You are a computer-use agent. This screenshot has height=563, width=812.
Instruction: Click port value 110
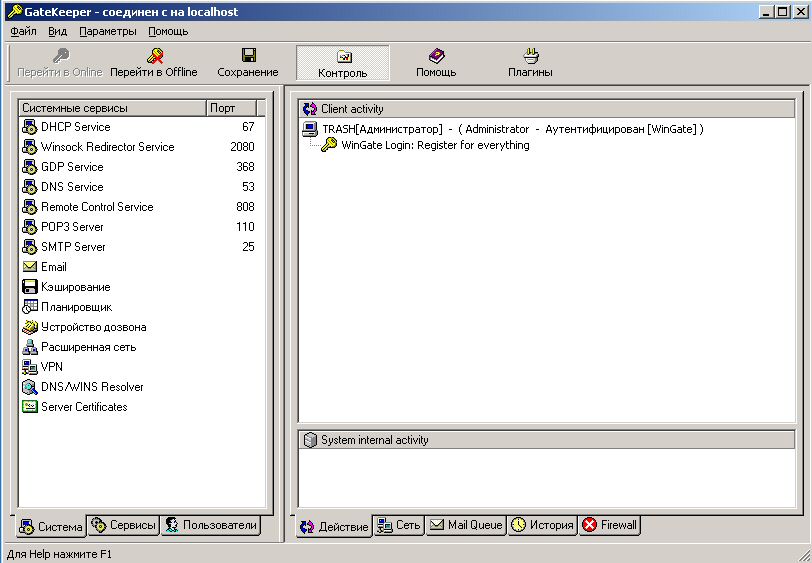pos(245,227)
